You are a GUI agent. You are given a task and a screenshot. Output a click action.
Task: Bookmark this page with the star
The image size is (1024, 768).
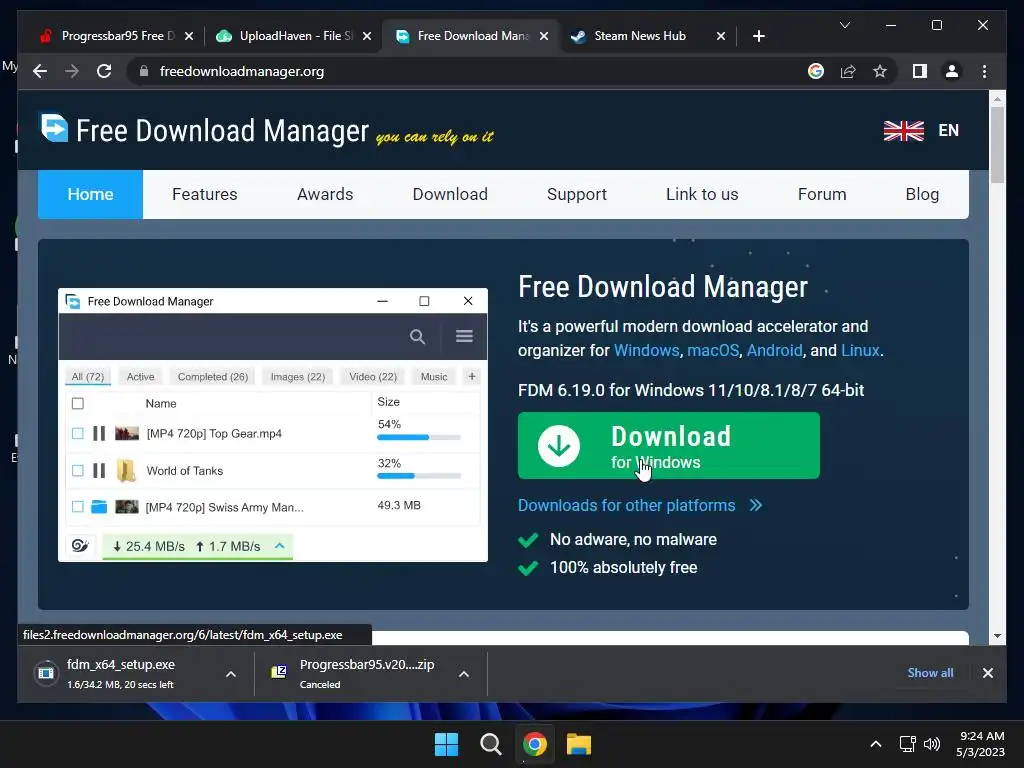coord(880,71)
